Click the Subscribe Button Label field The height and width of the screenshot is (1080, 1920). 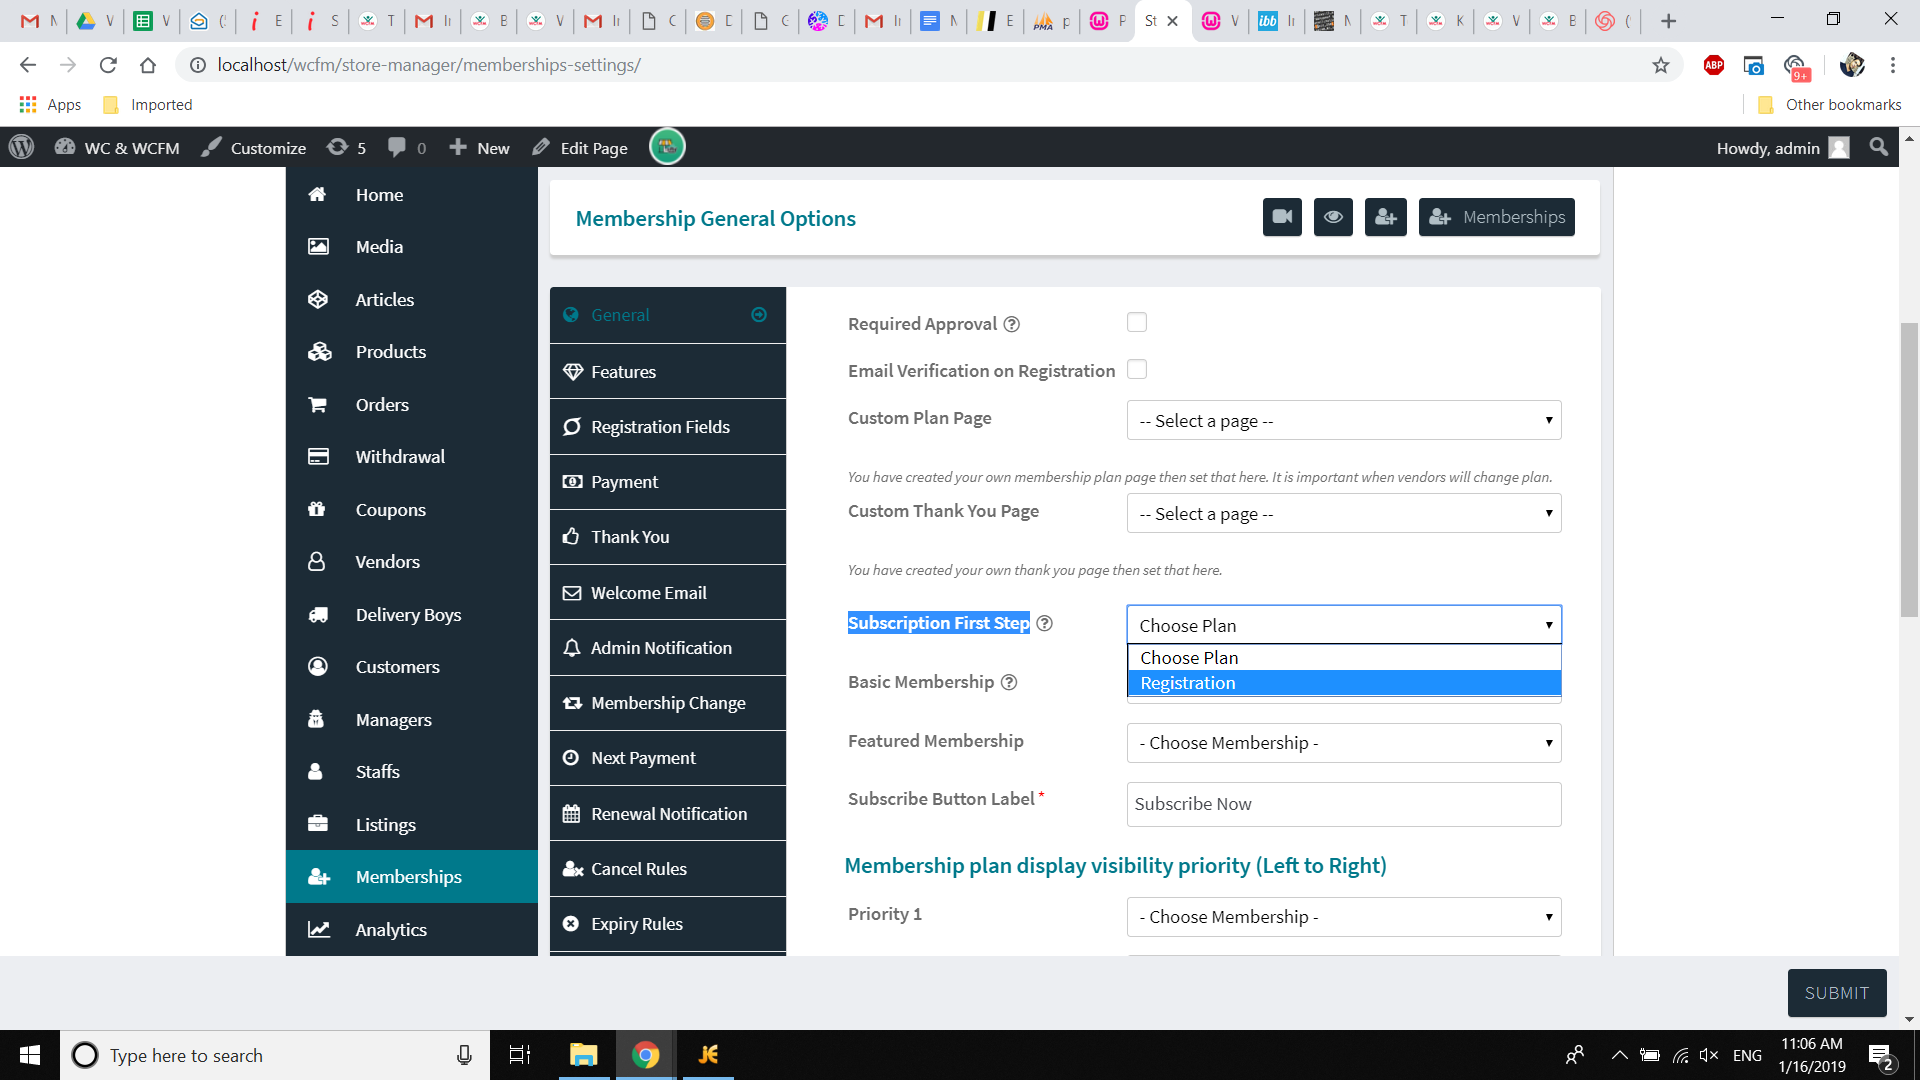coord(1344,804)
